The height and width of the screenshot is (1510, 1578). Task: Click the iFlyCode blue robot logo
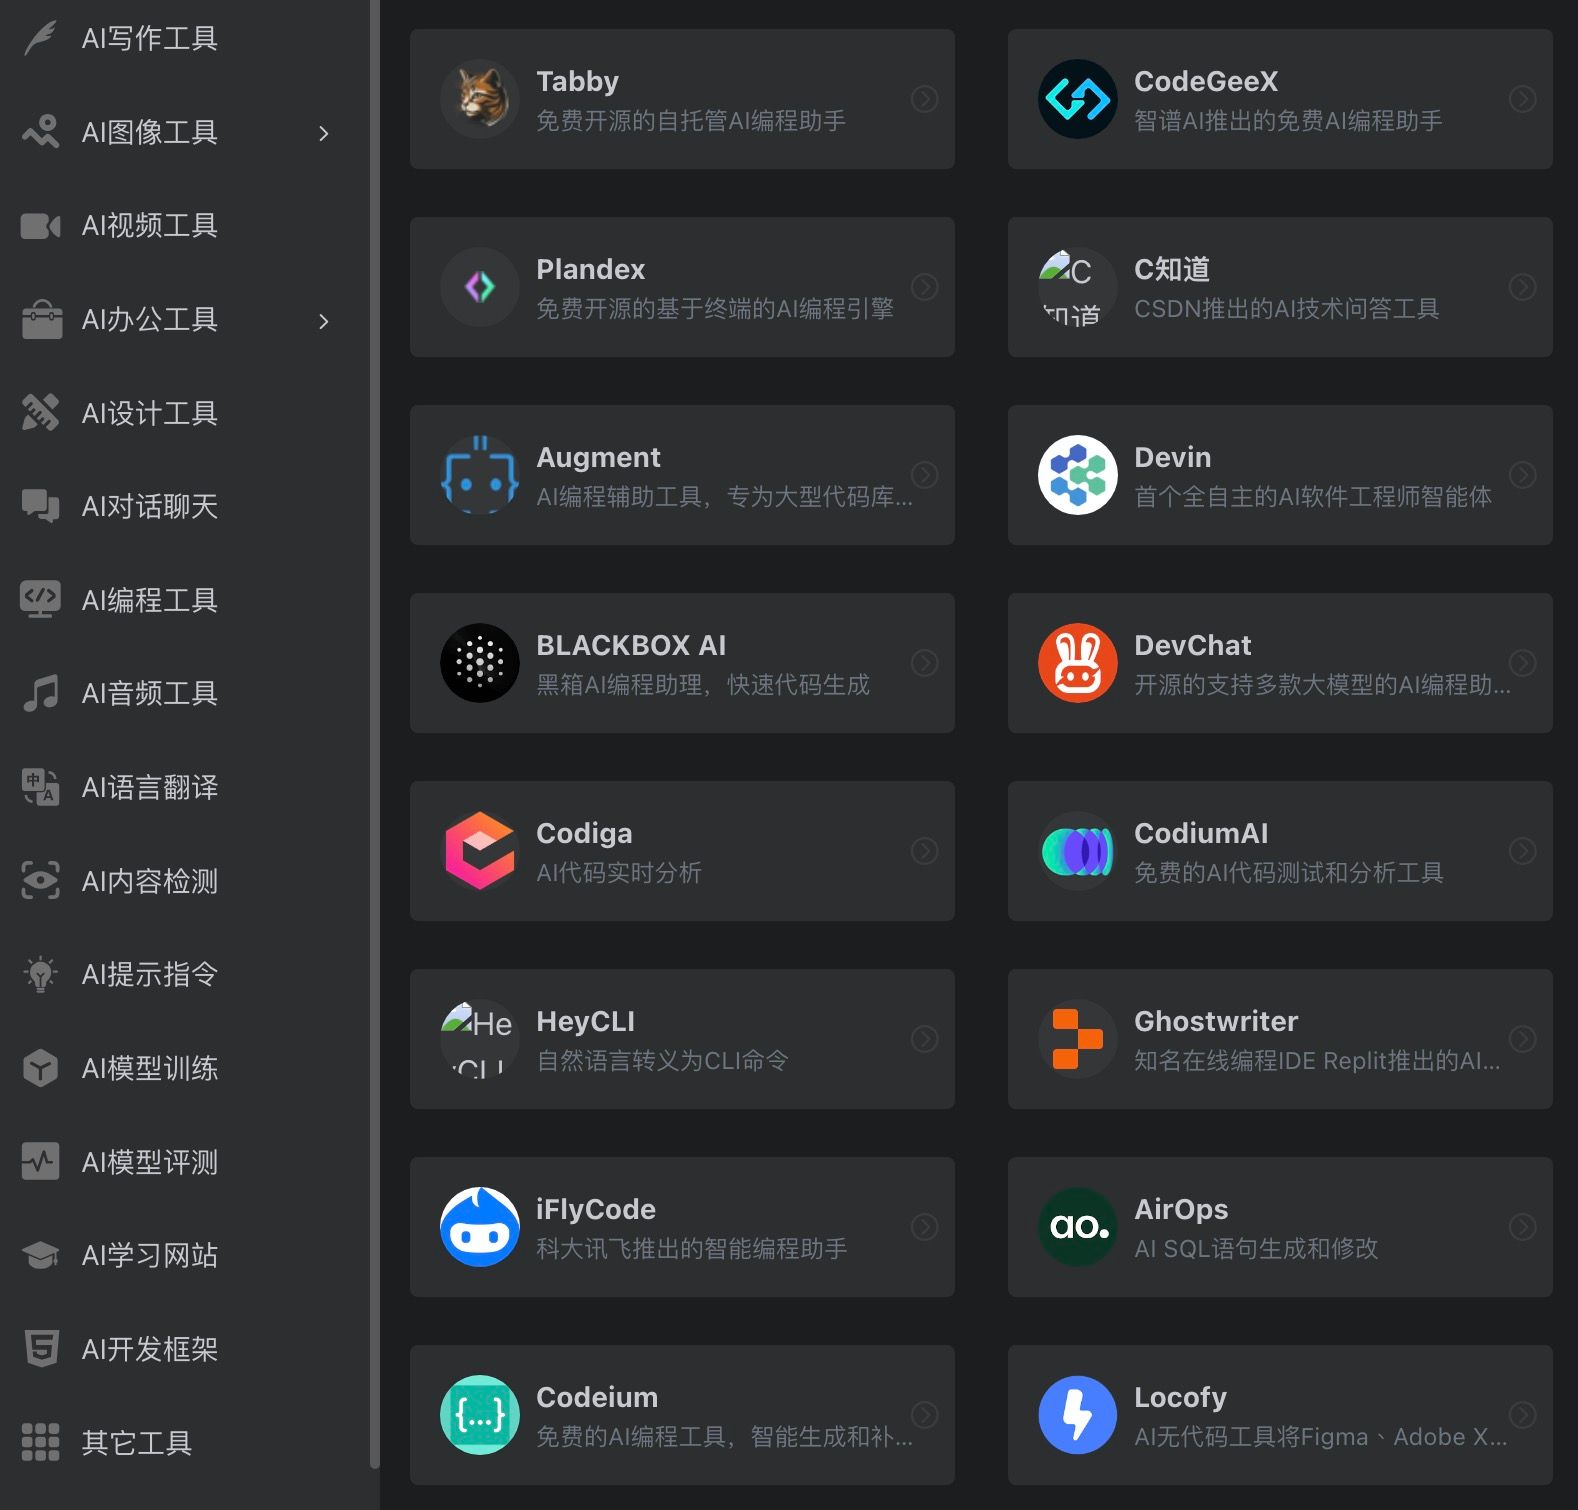(x=480, y=1227)
